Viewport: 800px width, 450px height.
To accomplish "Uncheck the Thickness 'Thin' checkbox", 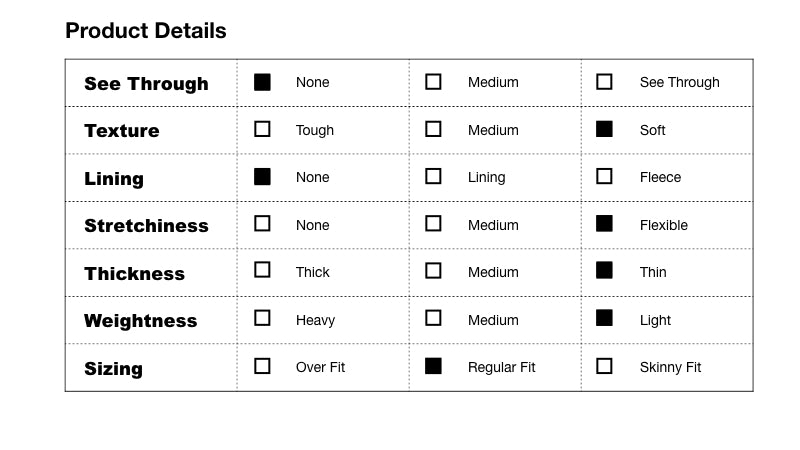I will click(x=604, y=270).
